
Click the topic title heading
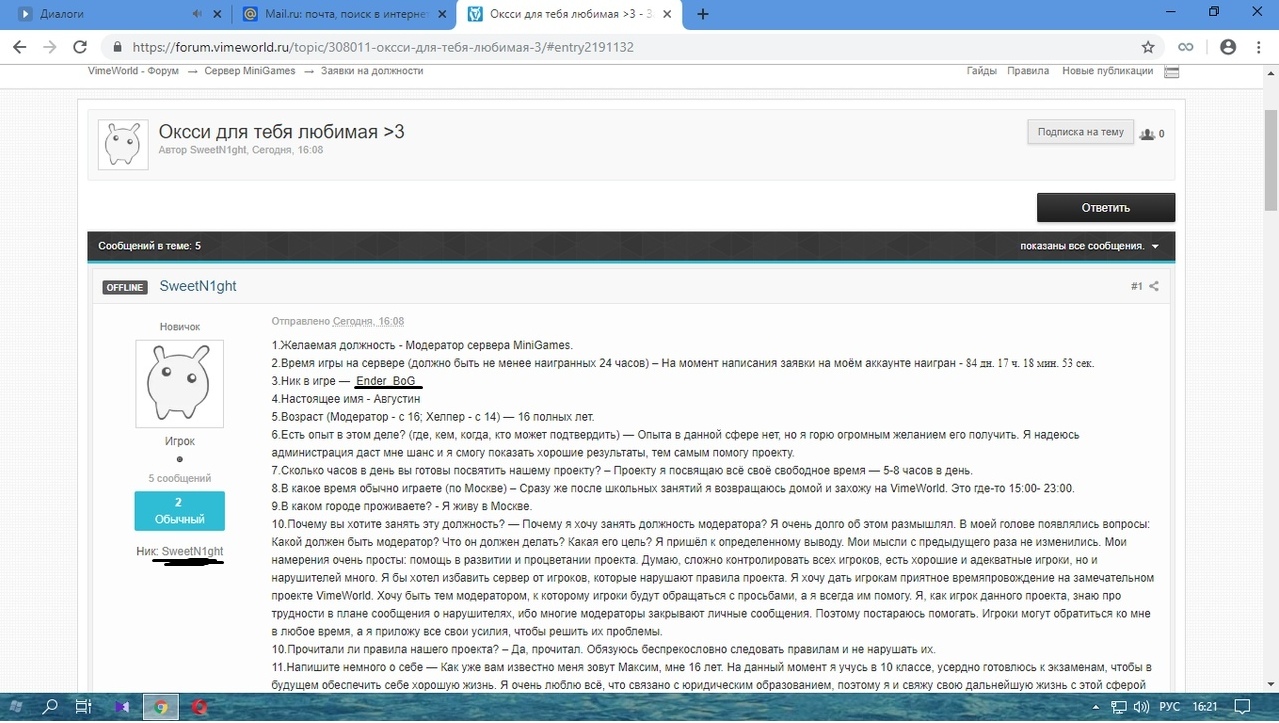[281, 132]
